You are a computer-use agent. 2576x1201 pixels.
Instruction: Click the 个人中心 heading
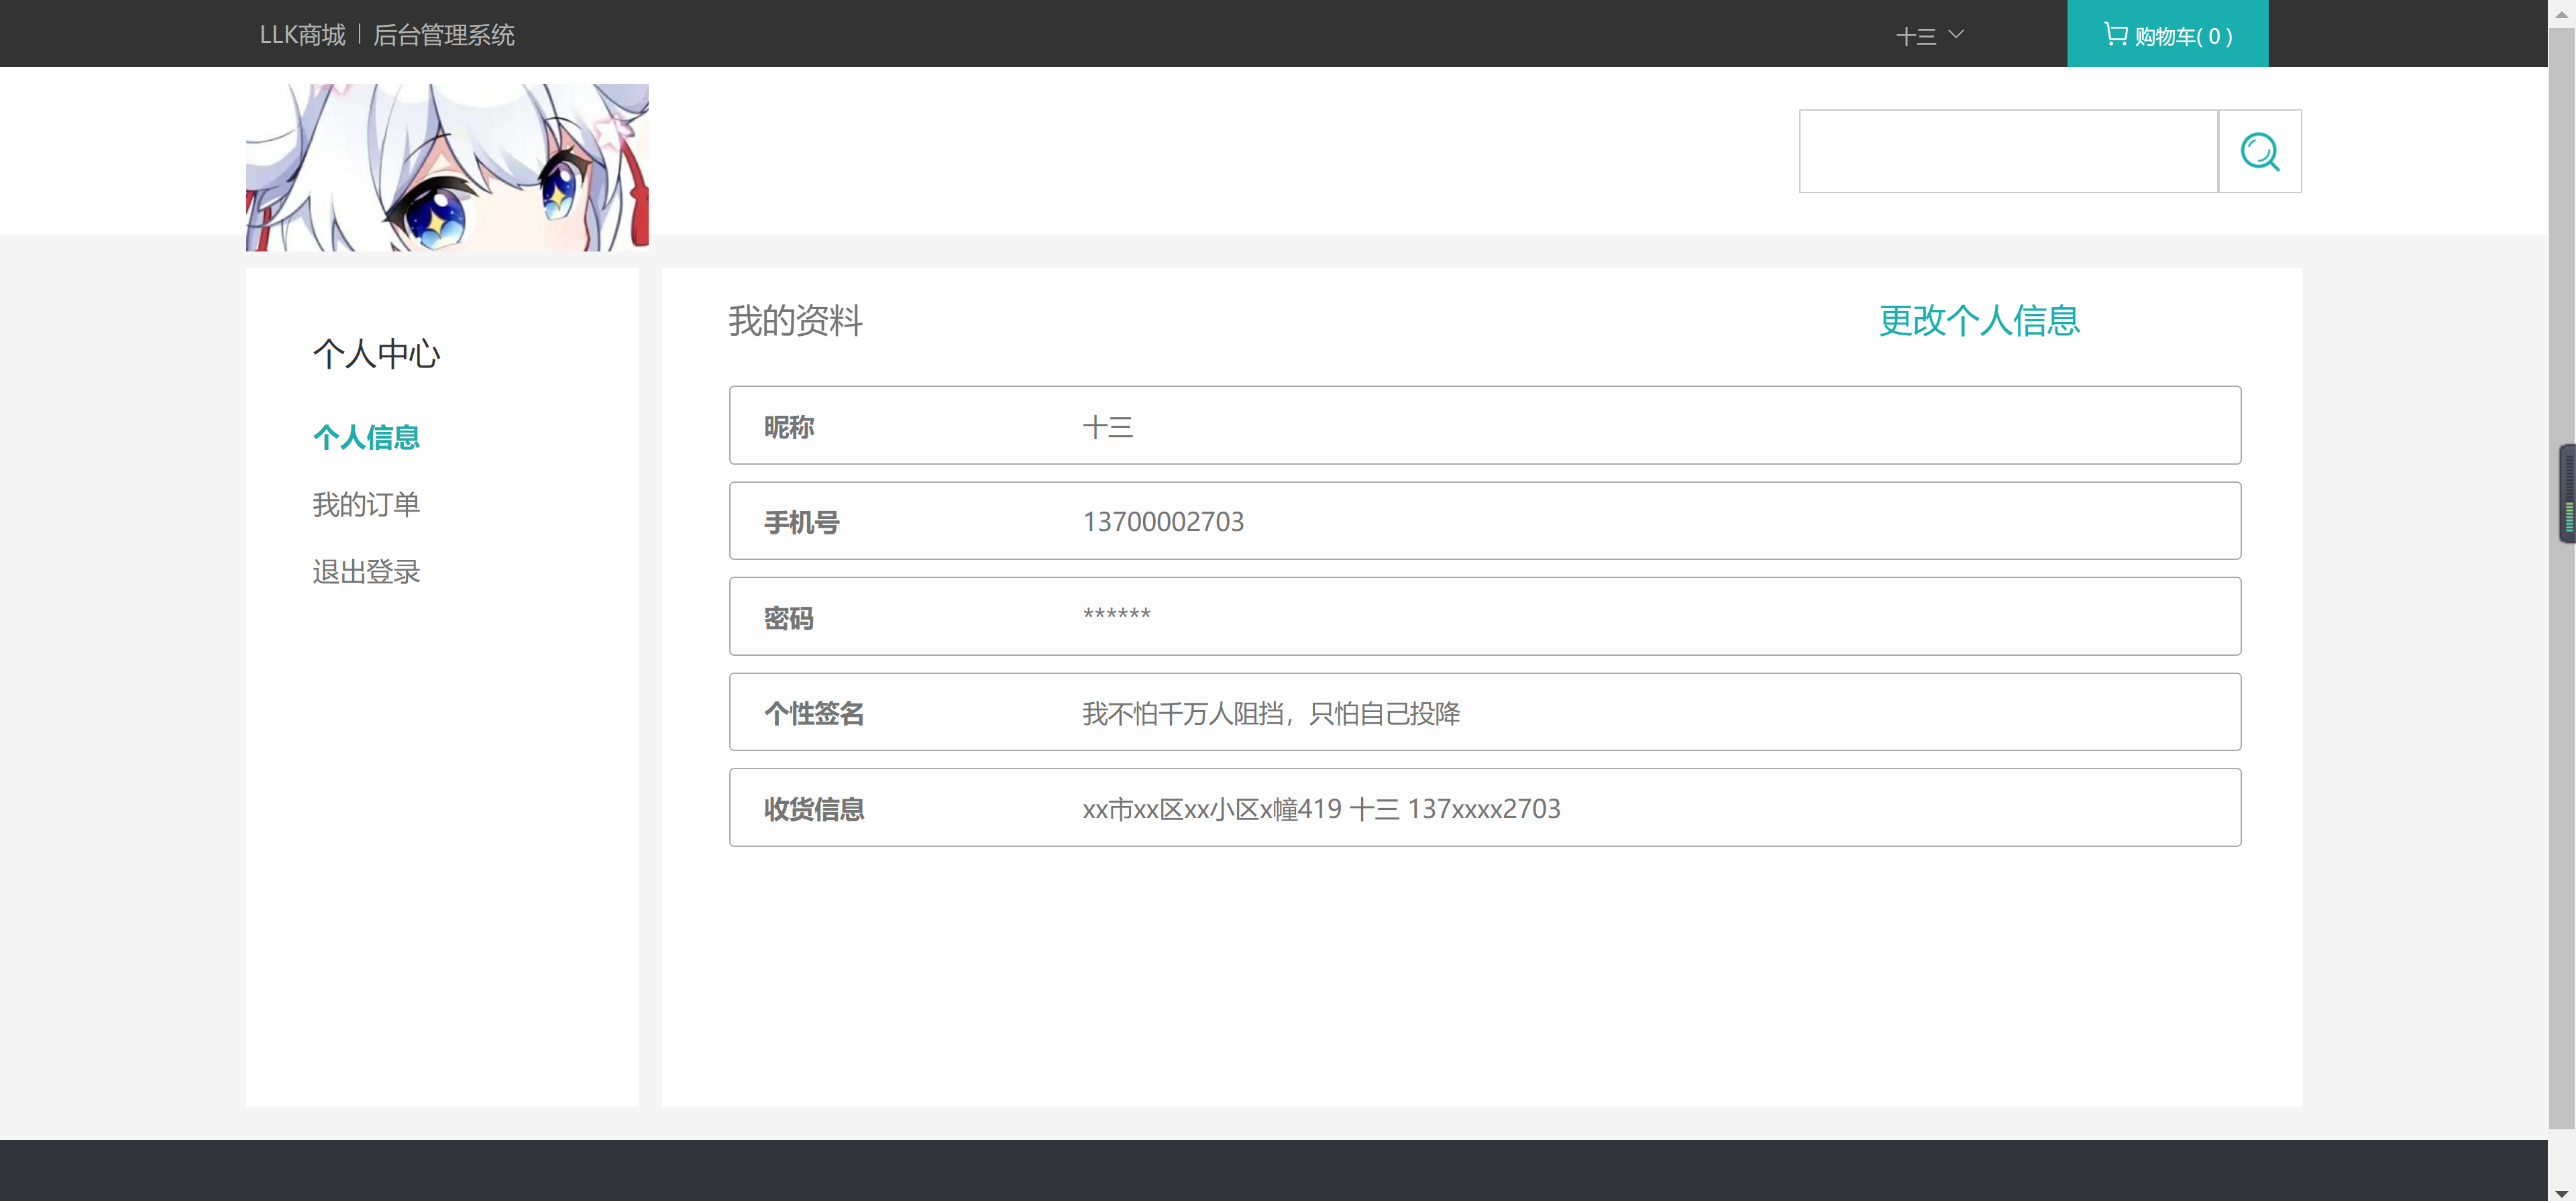coord(376,353)
